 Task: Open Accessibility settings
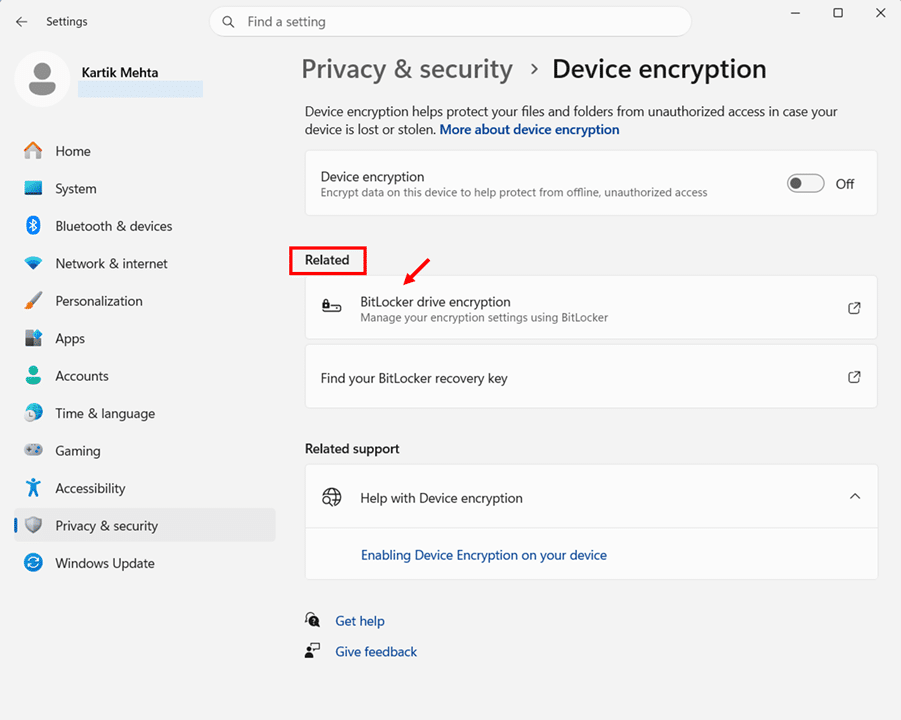point(90,488)
